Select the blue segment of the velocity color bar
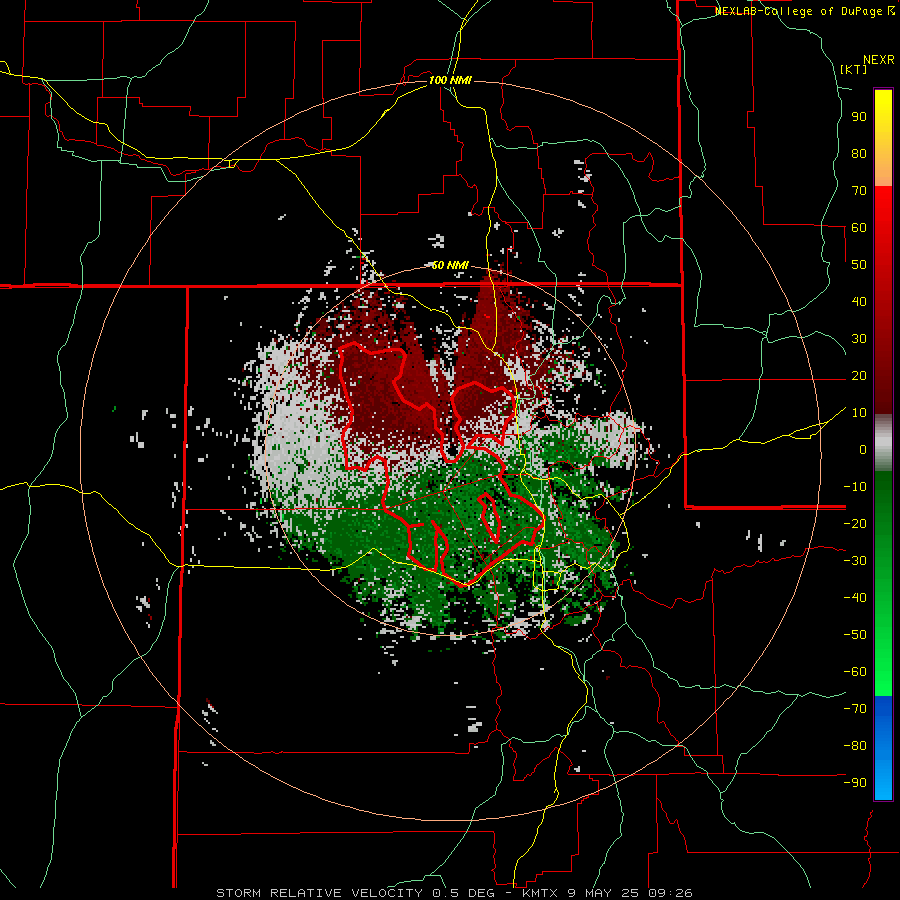Screen dimensions: 900x900 coord(883,748)
